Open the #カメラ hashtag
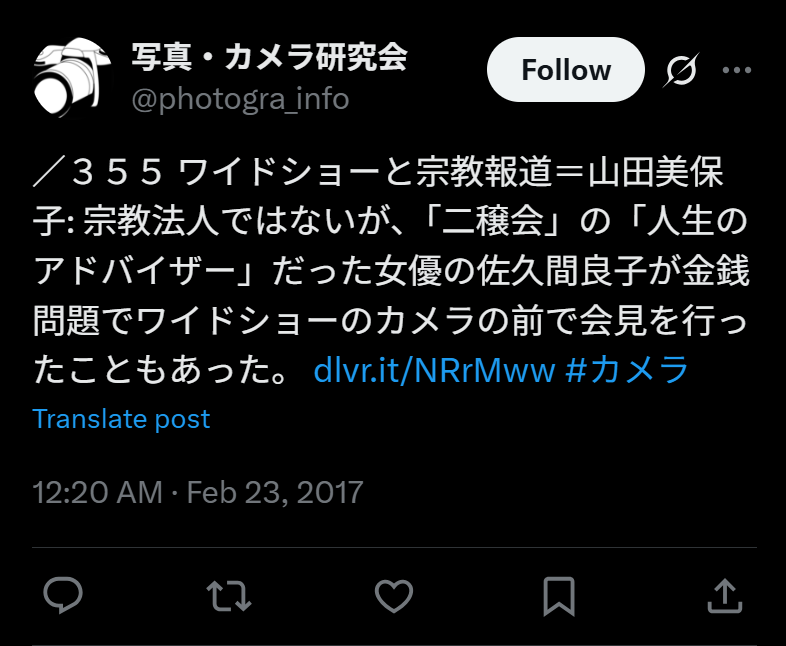 click(x=627, y=370)
